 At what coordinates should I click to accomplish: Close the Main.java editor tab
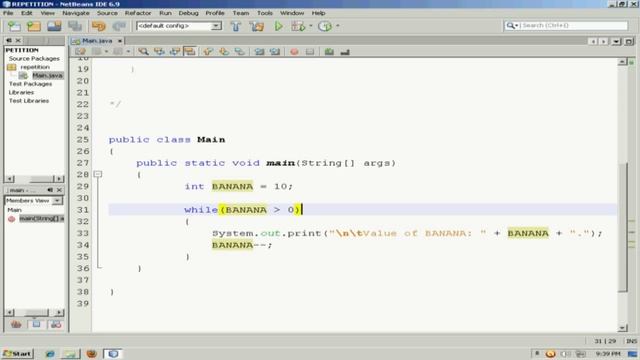coord(120,41)
